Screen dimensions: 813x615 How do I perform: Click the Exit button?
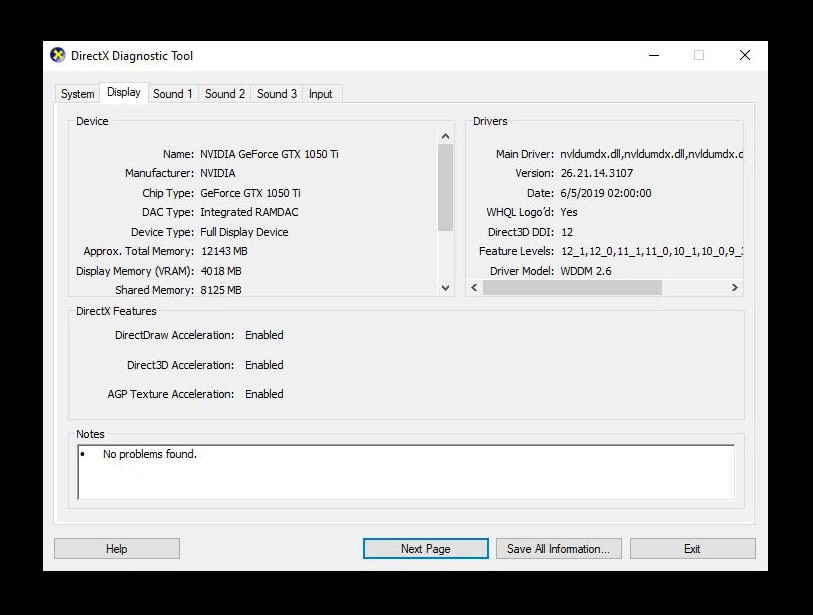[692, 549]
